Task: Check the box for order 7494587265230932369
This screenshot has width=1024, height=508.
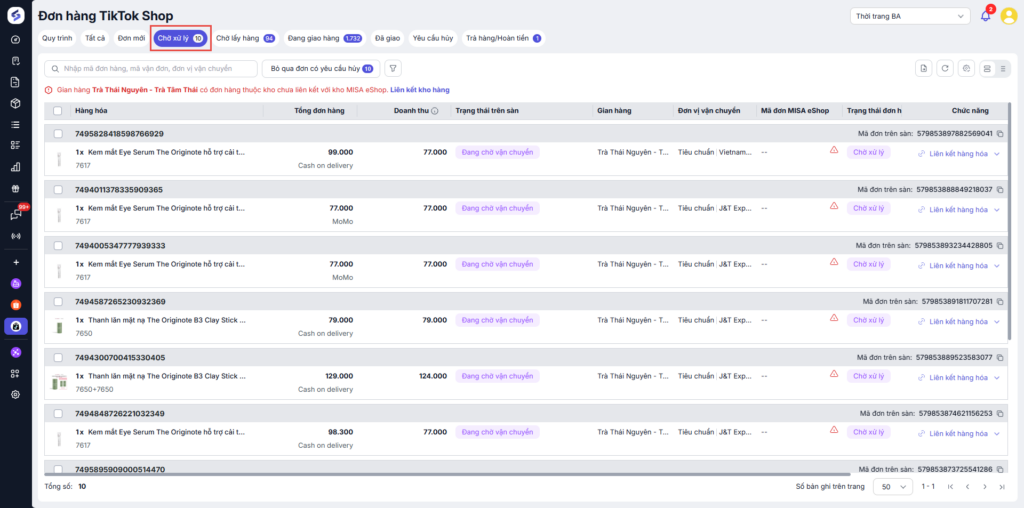Action: 58,301
